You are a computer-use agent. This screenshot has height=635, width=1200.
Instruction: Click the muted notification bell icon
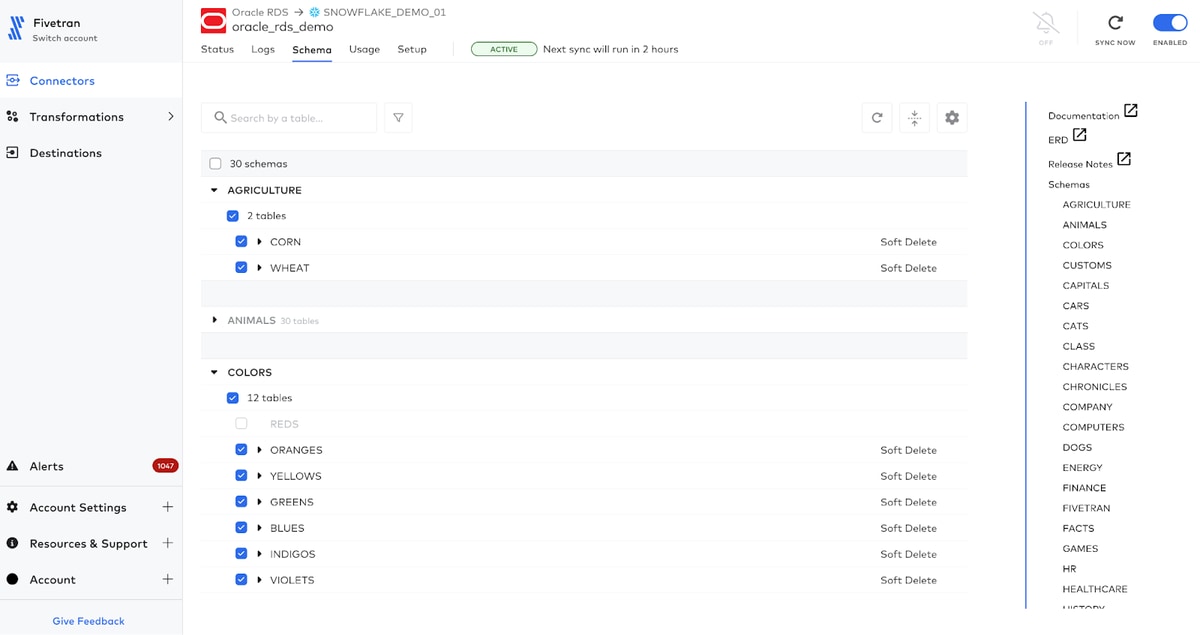tap(1046, 23)
